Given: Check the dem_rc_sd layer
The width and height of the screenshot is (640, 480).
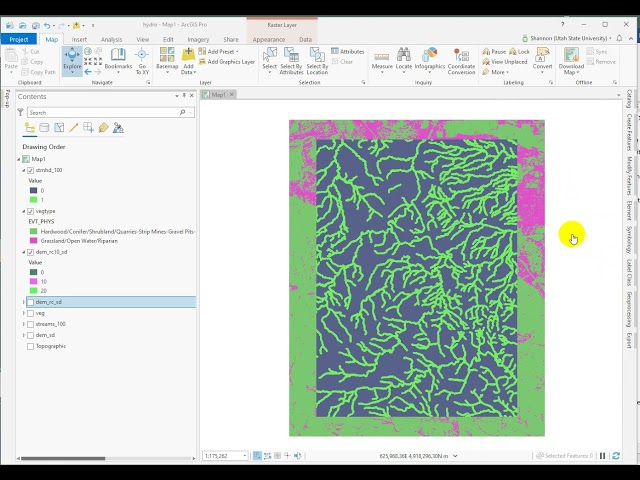Looking at the screenshot, I should [30, 302].
